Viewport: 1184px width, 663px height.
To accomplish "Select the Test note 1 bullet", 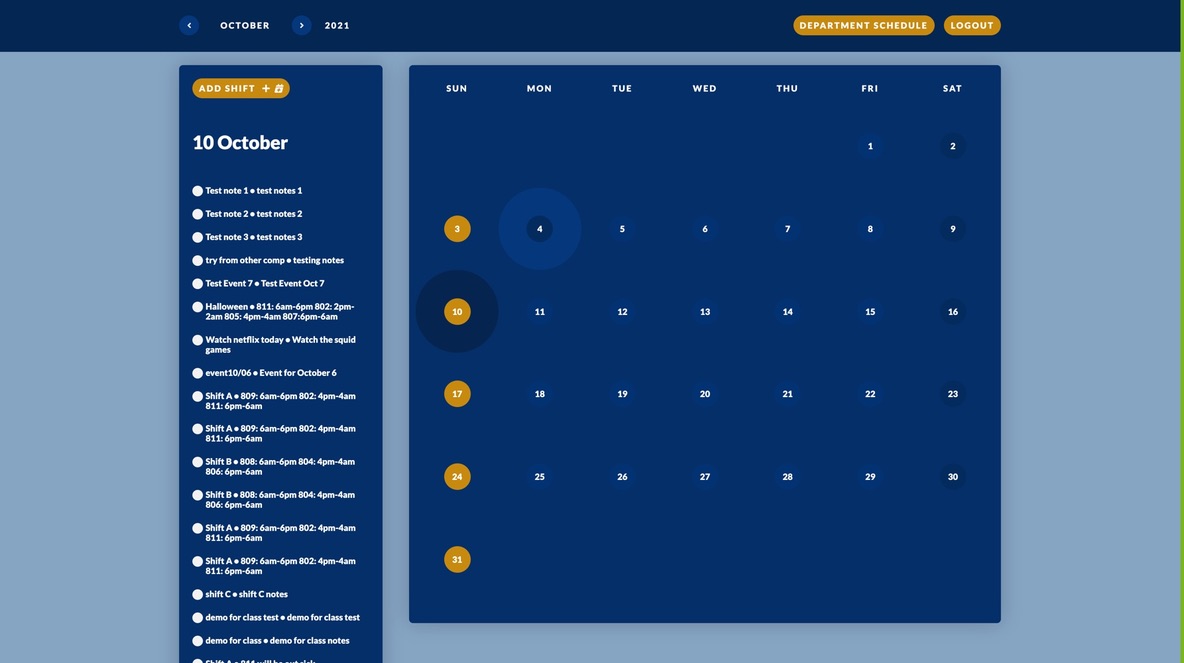I will coord(197,191).
